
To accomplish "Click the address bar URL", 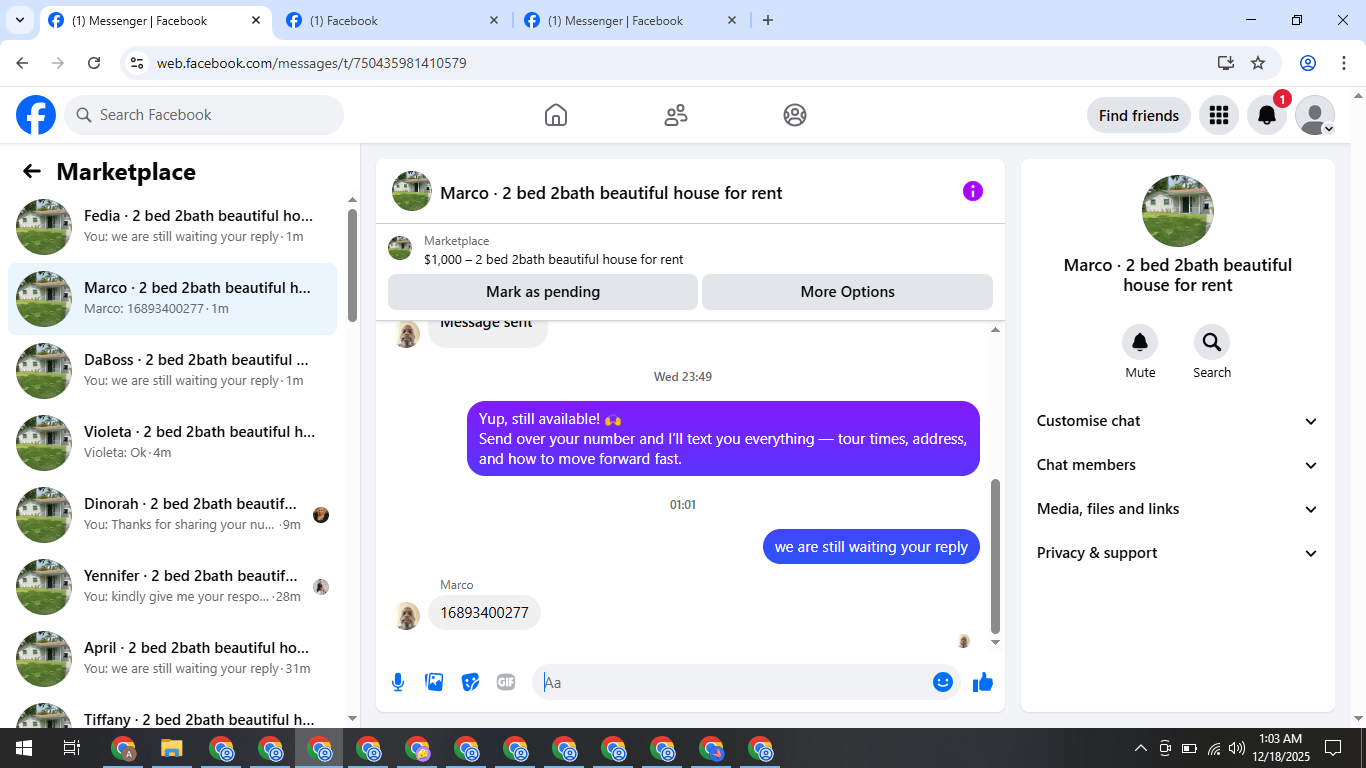I will point(311,63).
